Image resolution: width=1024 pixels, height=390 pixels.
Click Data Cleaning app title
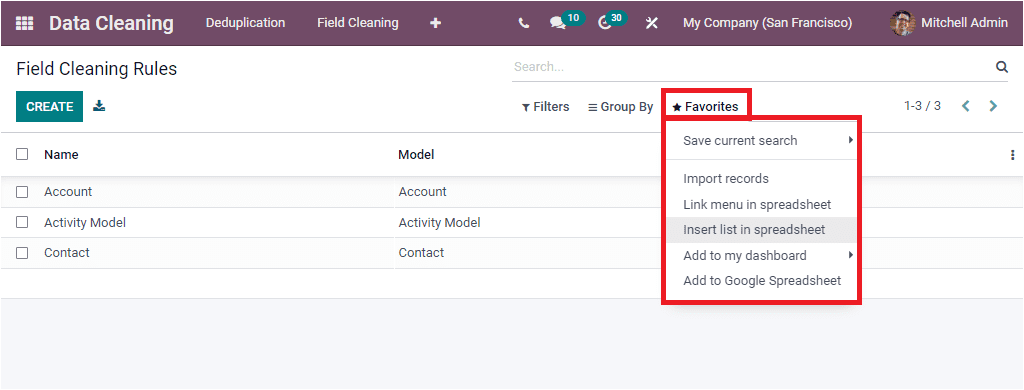(x=112, y=24)
